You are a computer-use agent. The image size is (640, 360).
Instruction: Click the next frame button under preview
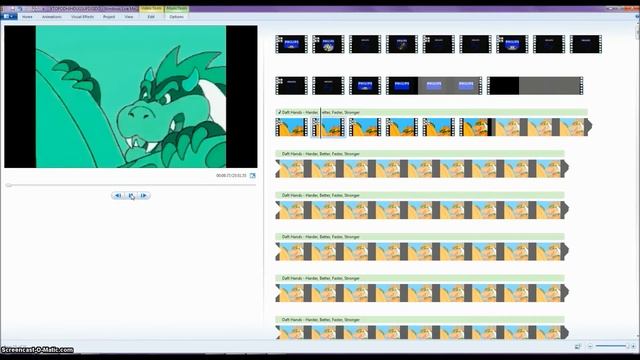click(144, 196)
